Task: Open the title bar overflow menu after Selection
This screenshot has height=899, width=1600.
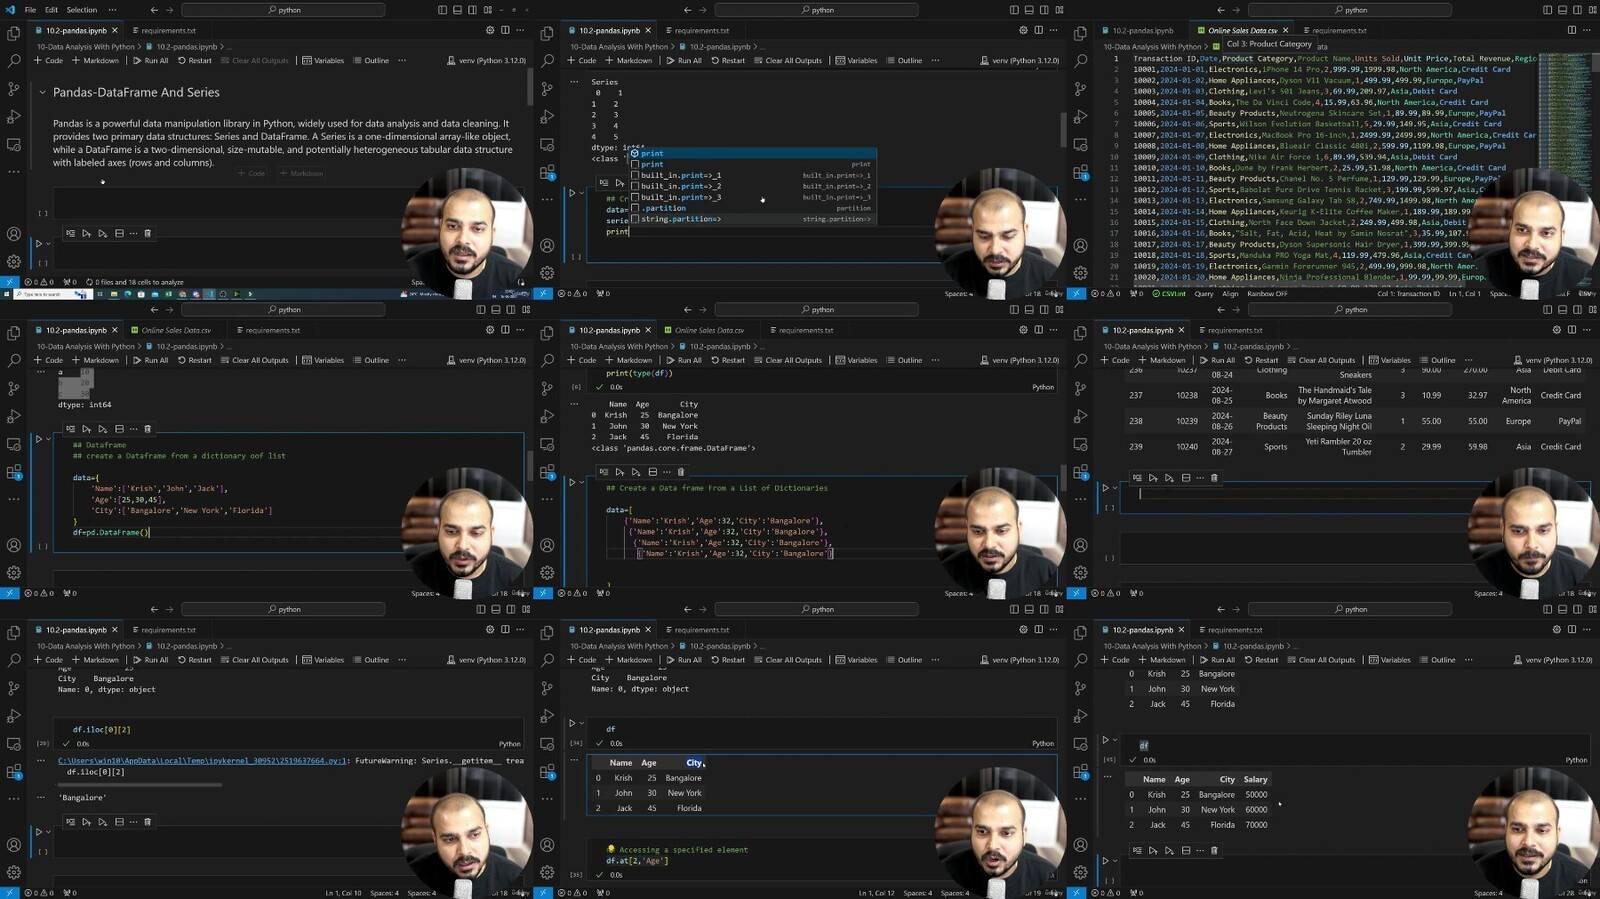Action: pyautogui.click(x=112, y=10)
